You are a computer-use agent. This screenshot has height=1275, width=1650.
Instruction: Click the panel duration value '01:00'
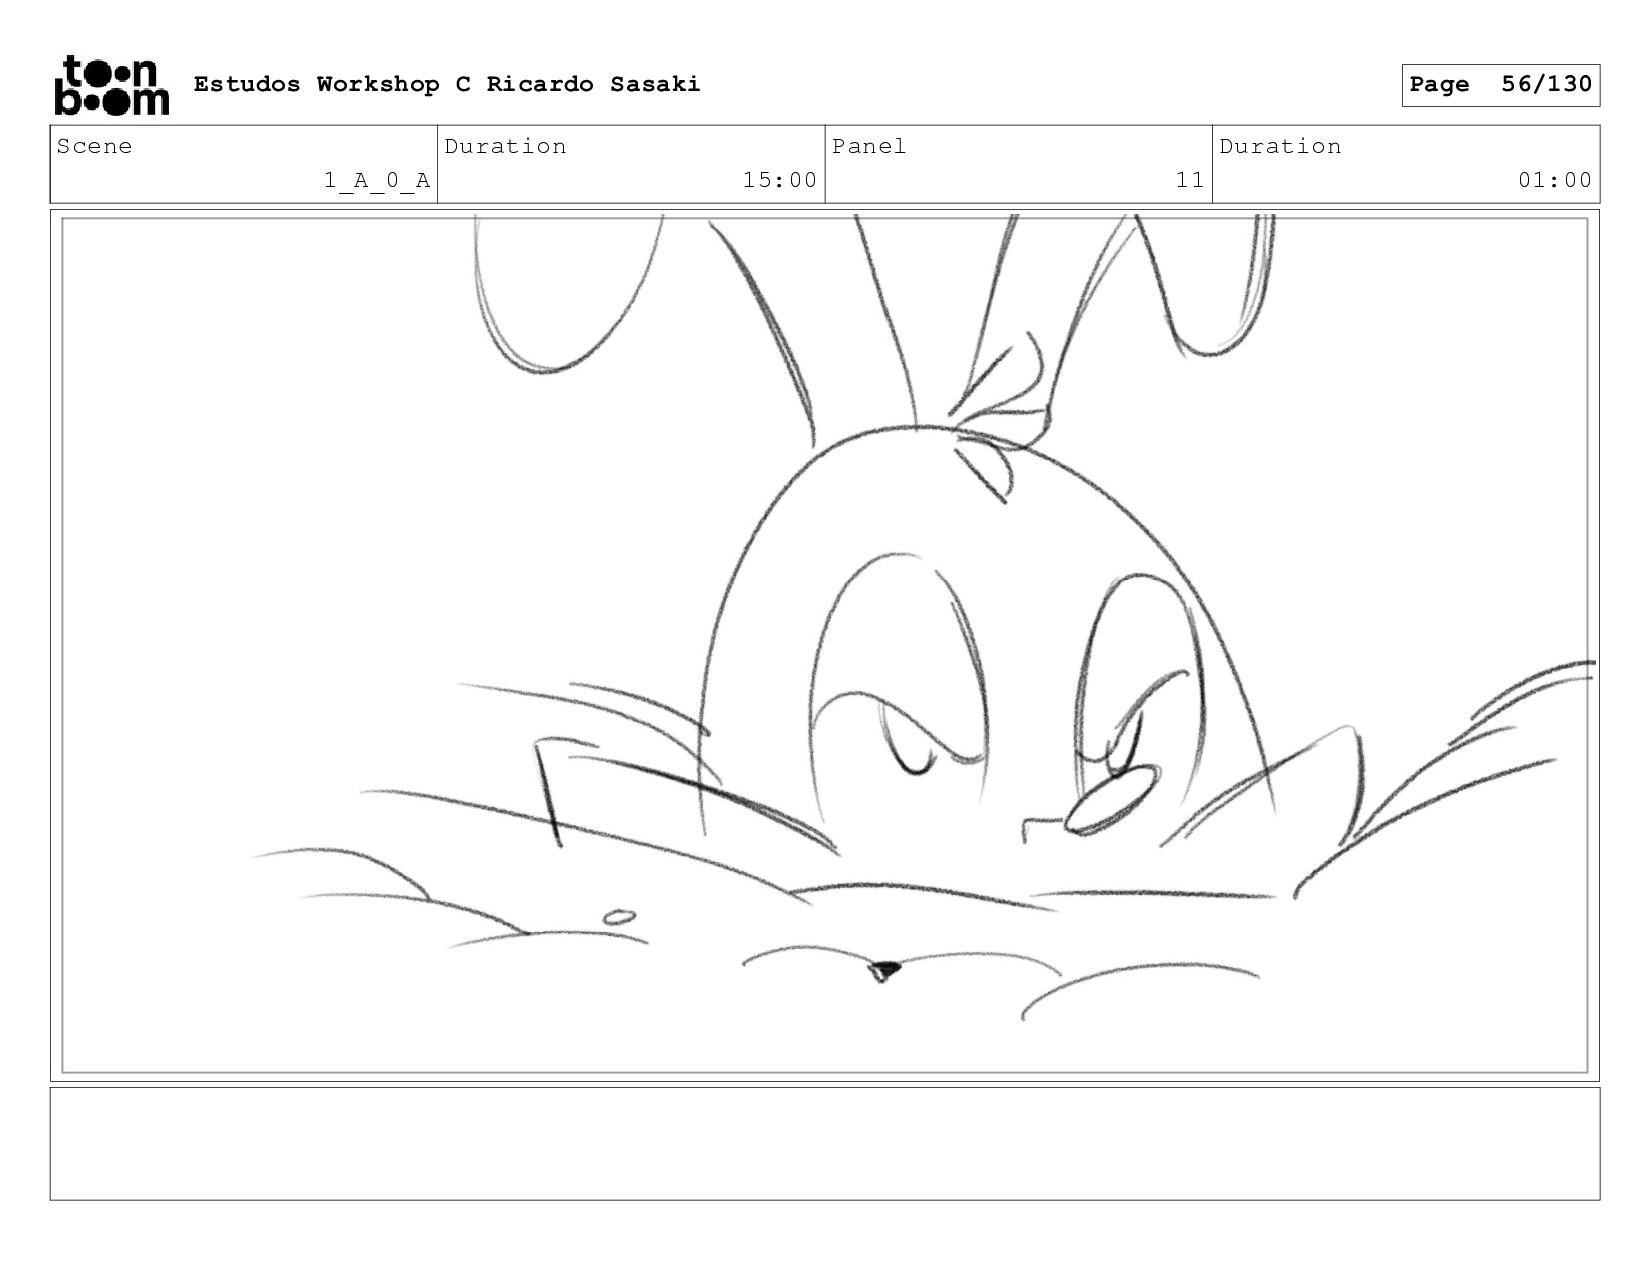coord(1555,180)
